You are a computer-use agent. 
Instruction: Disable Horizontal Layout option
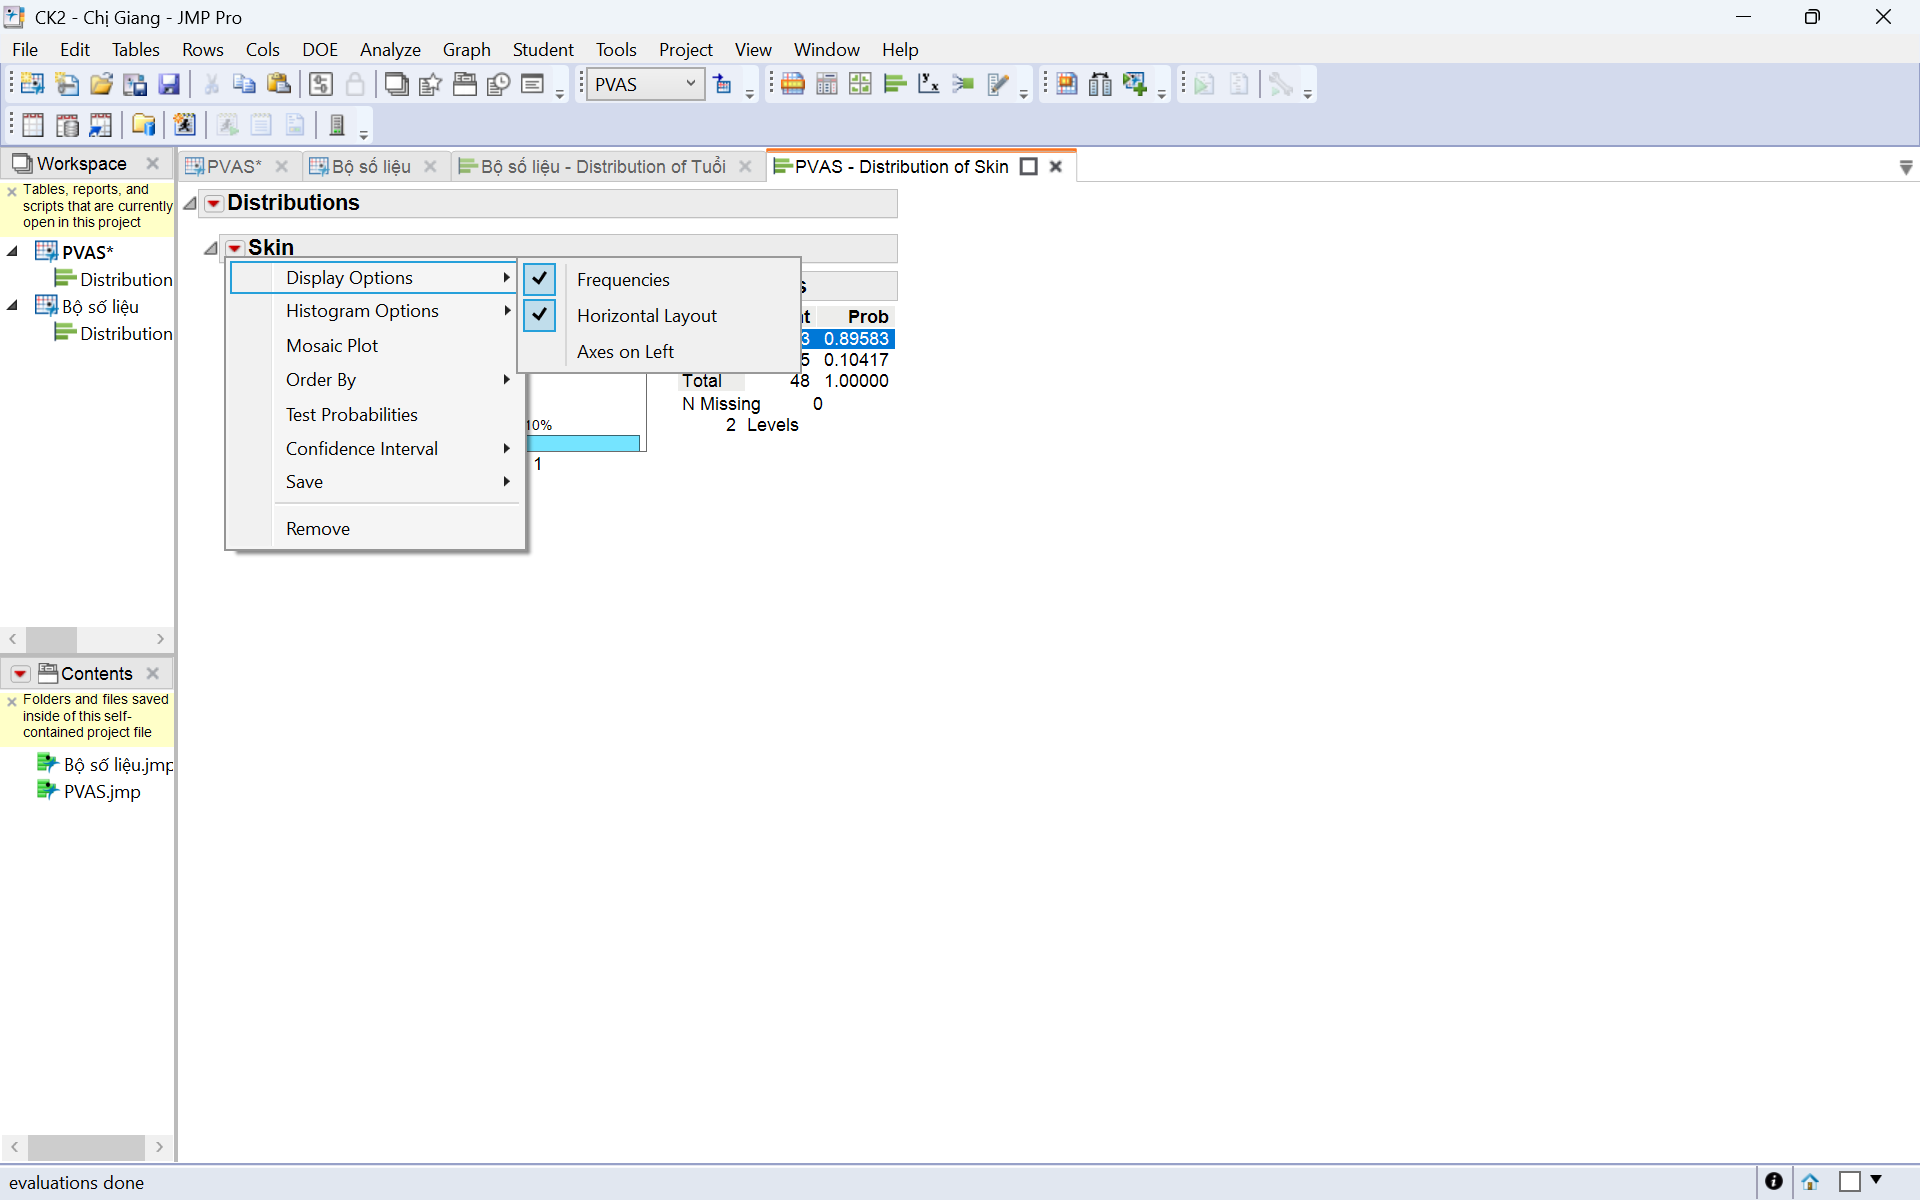click(x=646, y=315)
